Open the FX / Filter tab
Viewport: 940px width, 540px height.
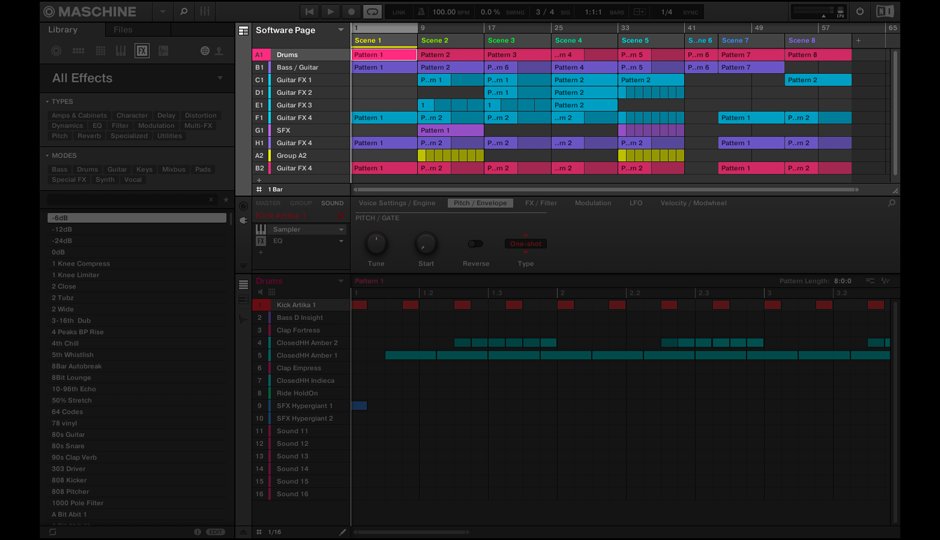click(x=541, y=203)
